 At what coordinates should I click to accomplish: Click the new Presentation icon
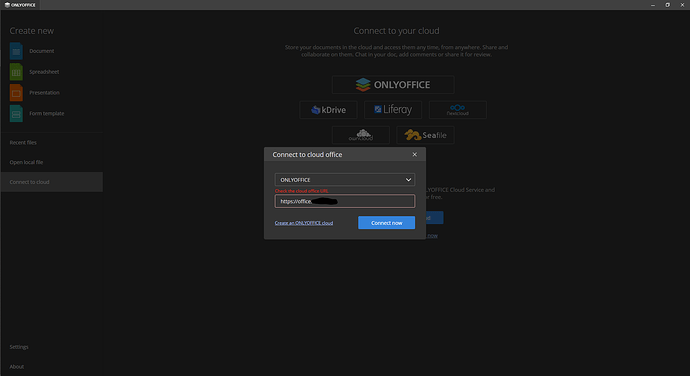tap(16, 92)
